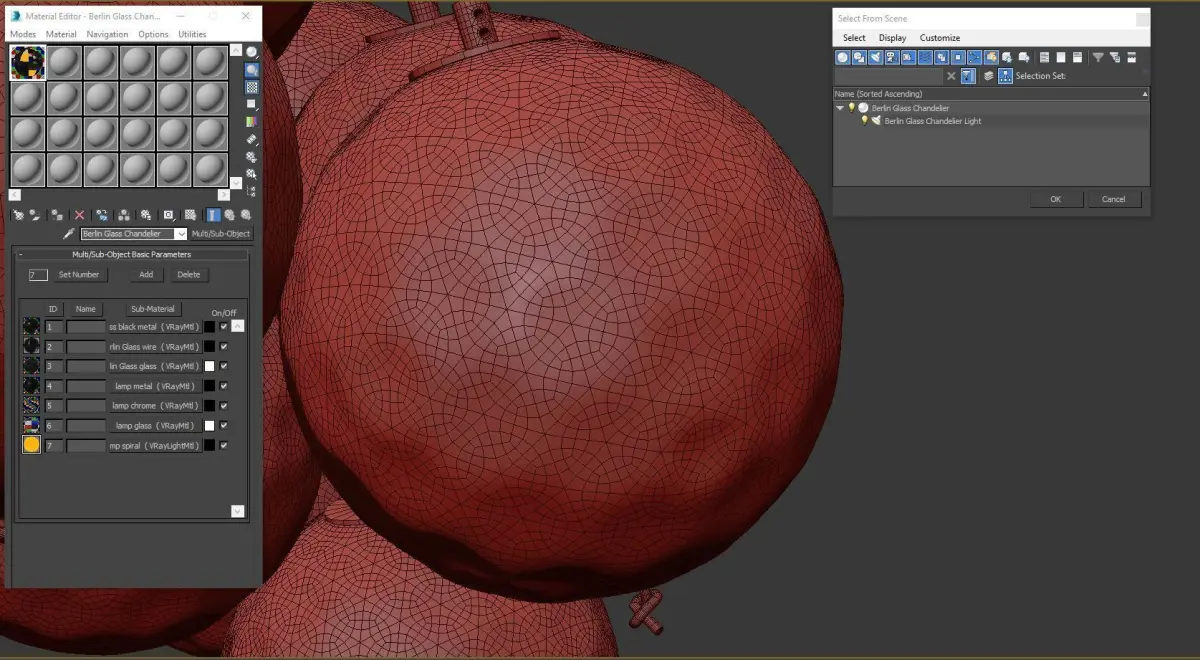Click the Make Material Copy icon
The width and height of the screenshot is (1200, 660).
[x=102, y=215]
